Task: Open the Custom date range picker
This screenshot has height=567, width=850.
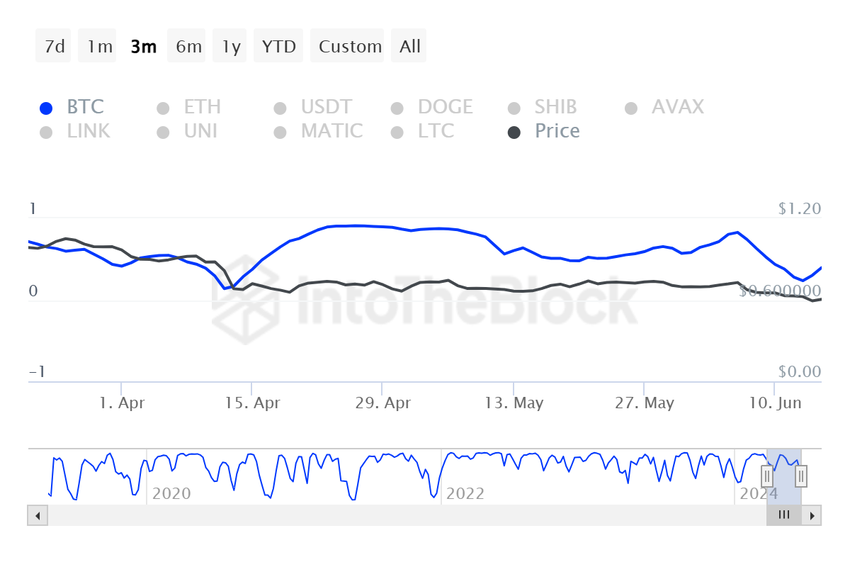Action: [350, 46]
